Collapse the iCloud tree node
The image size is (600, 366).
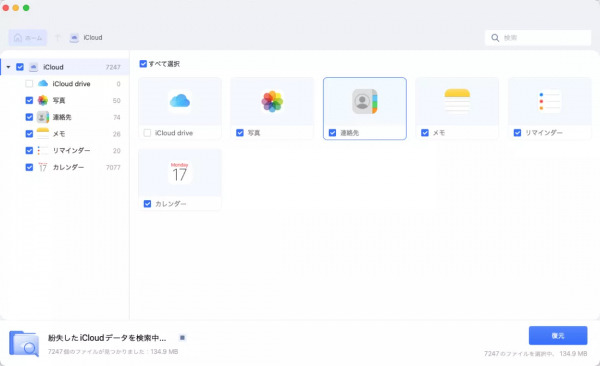pyautogui.click(x=8, y=67)
